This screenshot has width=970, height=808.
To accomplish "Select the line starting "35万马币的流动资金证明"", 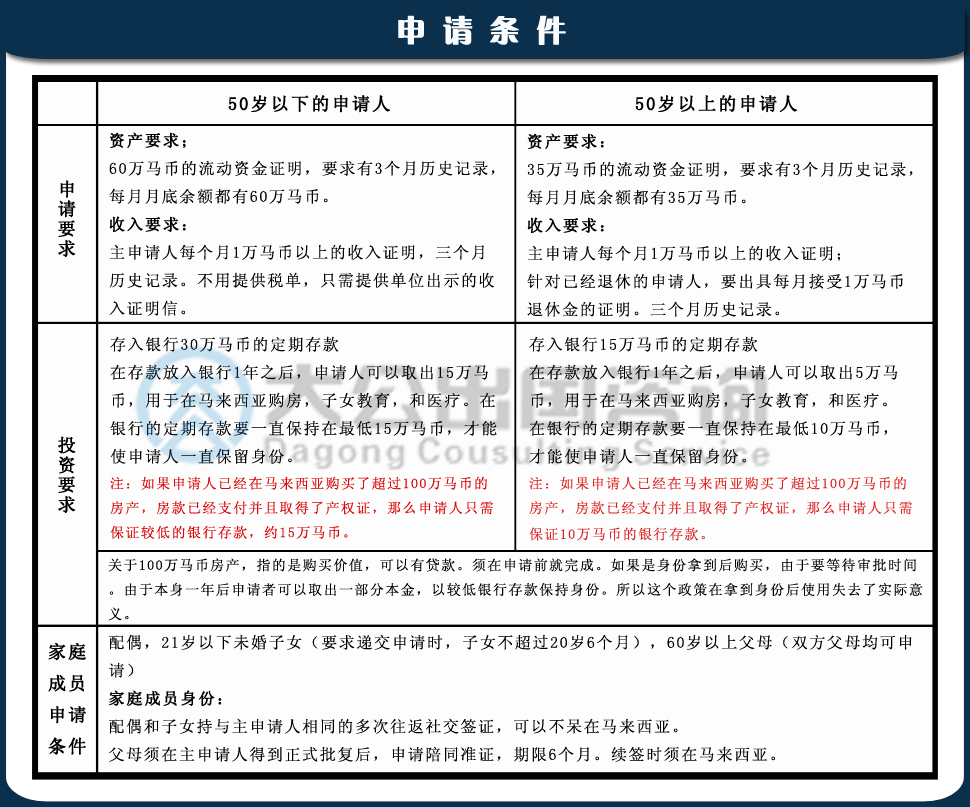I will [x=721, y=170].
